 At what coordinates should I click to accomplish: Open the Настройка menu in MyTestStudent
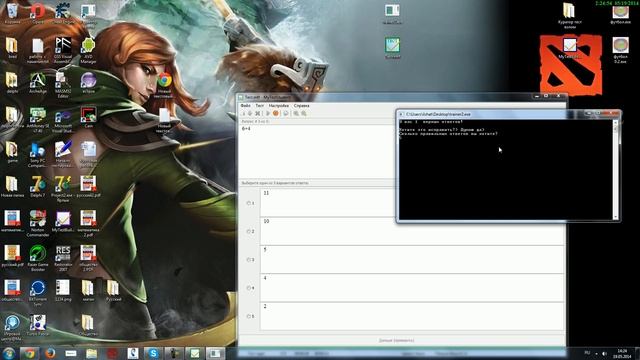[x=279, y=105]
